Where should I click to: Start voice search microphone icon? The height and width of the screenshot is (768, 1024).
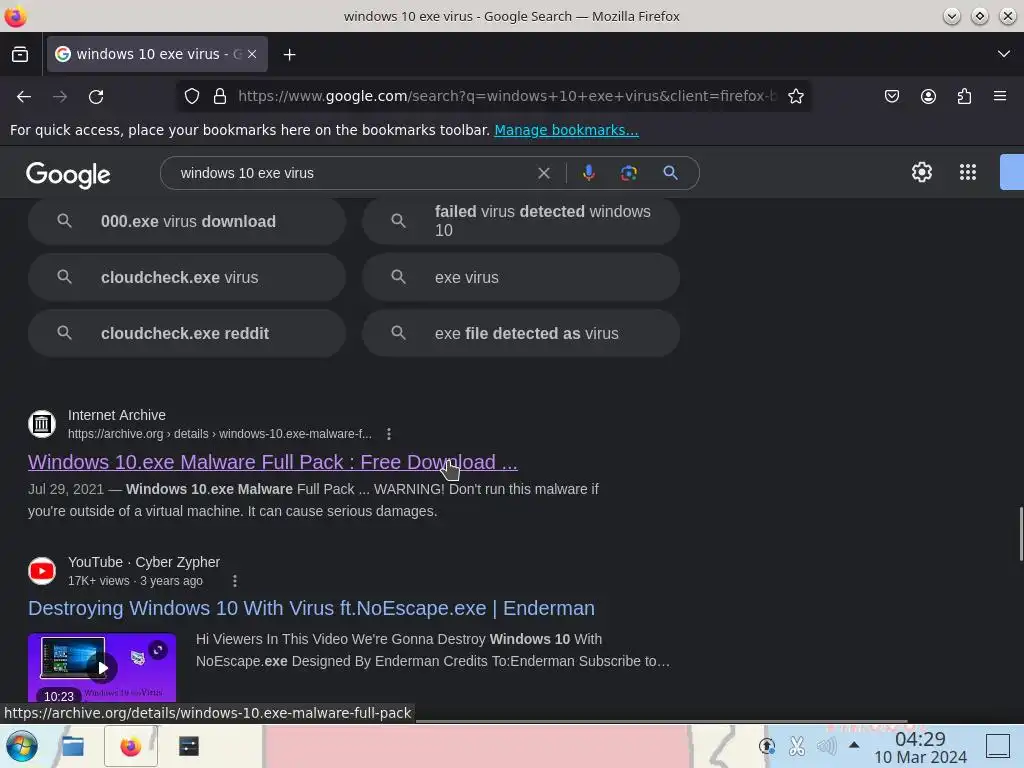pyautogui.click(x=588, y=173)
